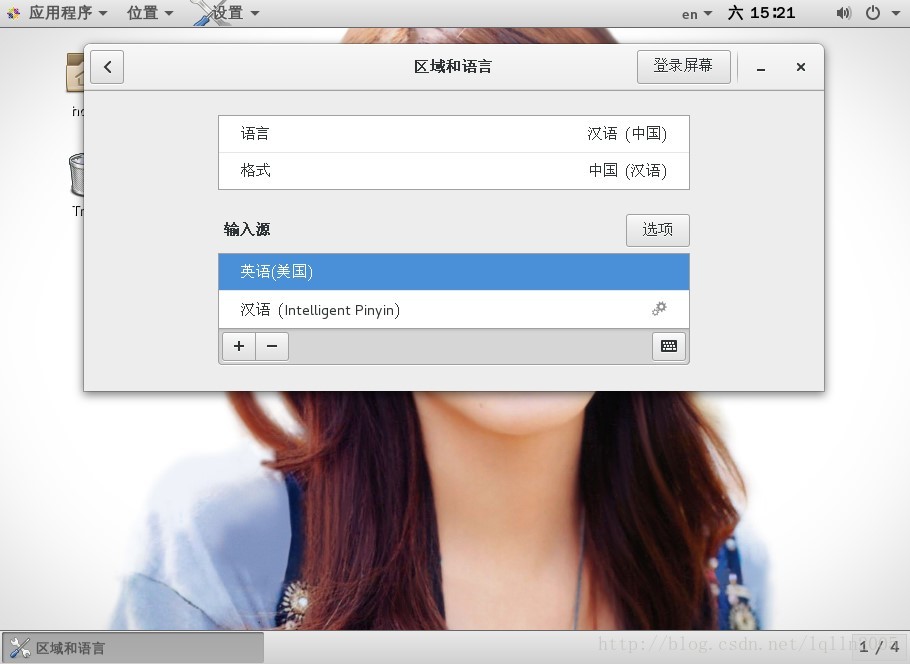Select the 汉语 (Intelligent Pinyin) input source
Viewport: 910px width, 664px height.
point(453,309)
